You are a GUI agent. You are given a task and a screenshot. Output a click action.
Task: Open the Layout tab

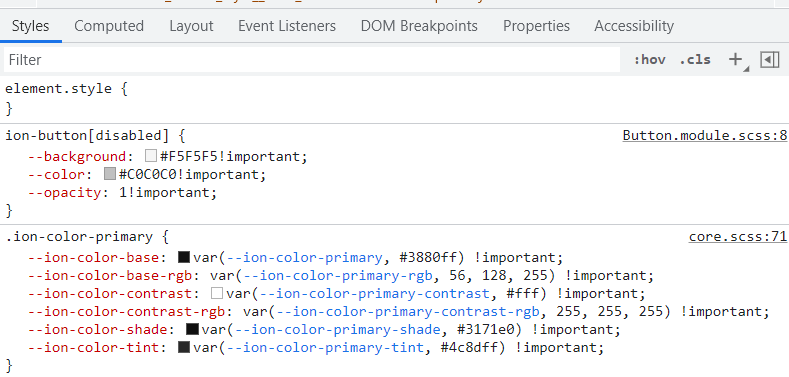(x=191, y=26)
